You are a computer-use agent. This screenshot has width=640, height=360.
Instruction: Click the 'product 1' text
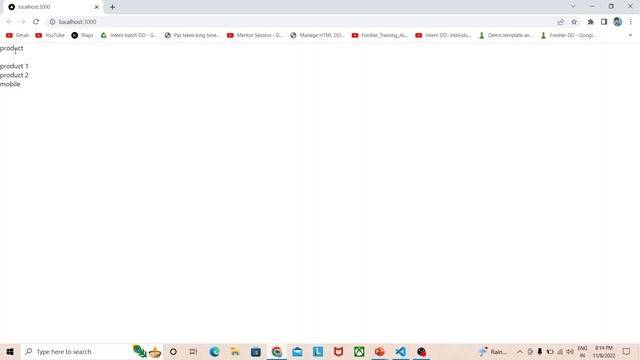pos(14,66)
